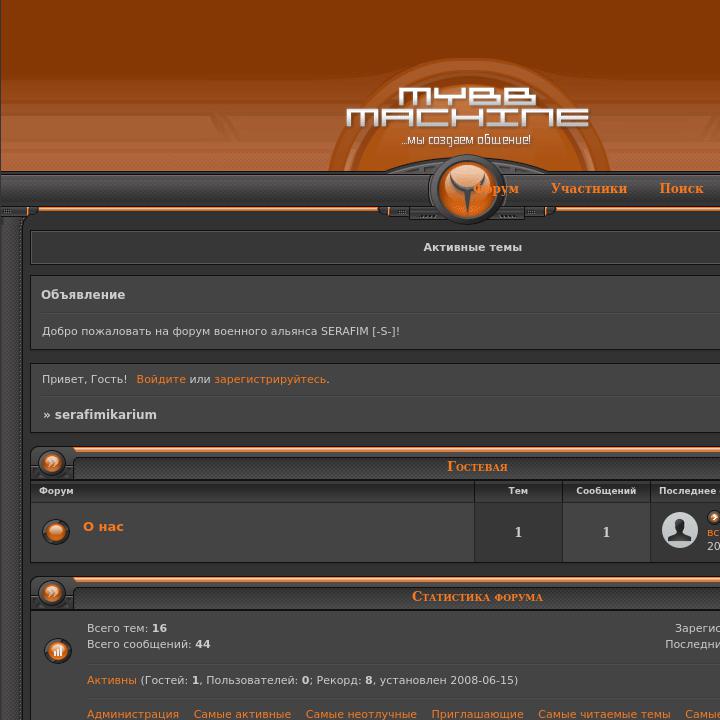Click the Объявление heading
Viewport: 720px width, 720px height.
83,295
